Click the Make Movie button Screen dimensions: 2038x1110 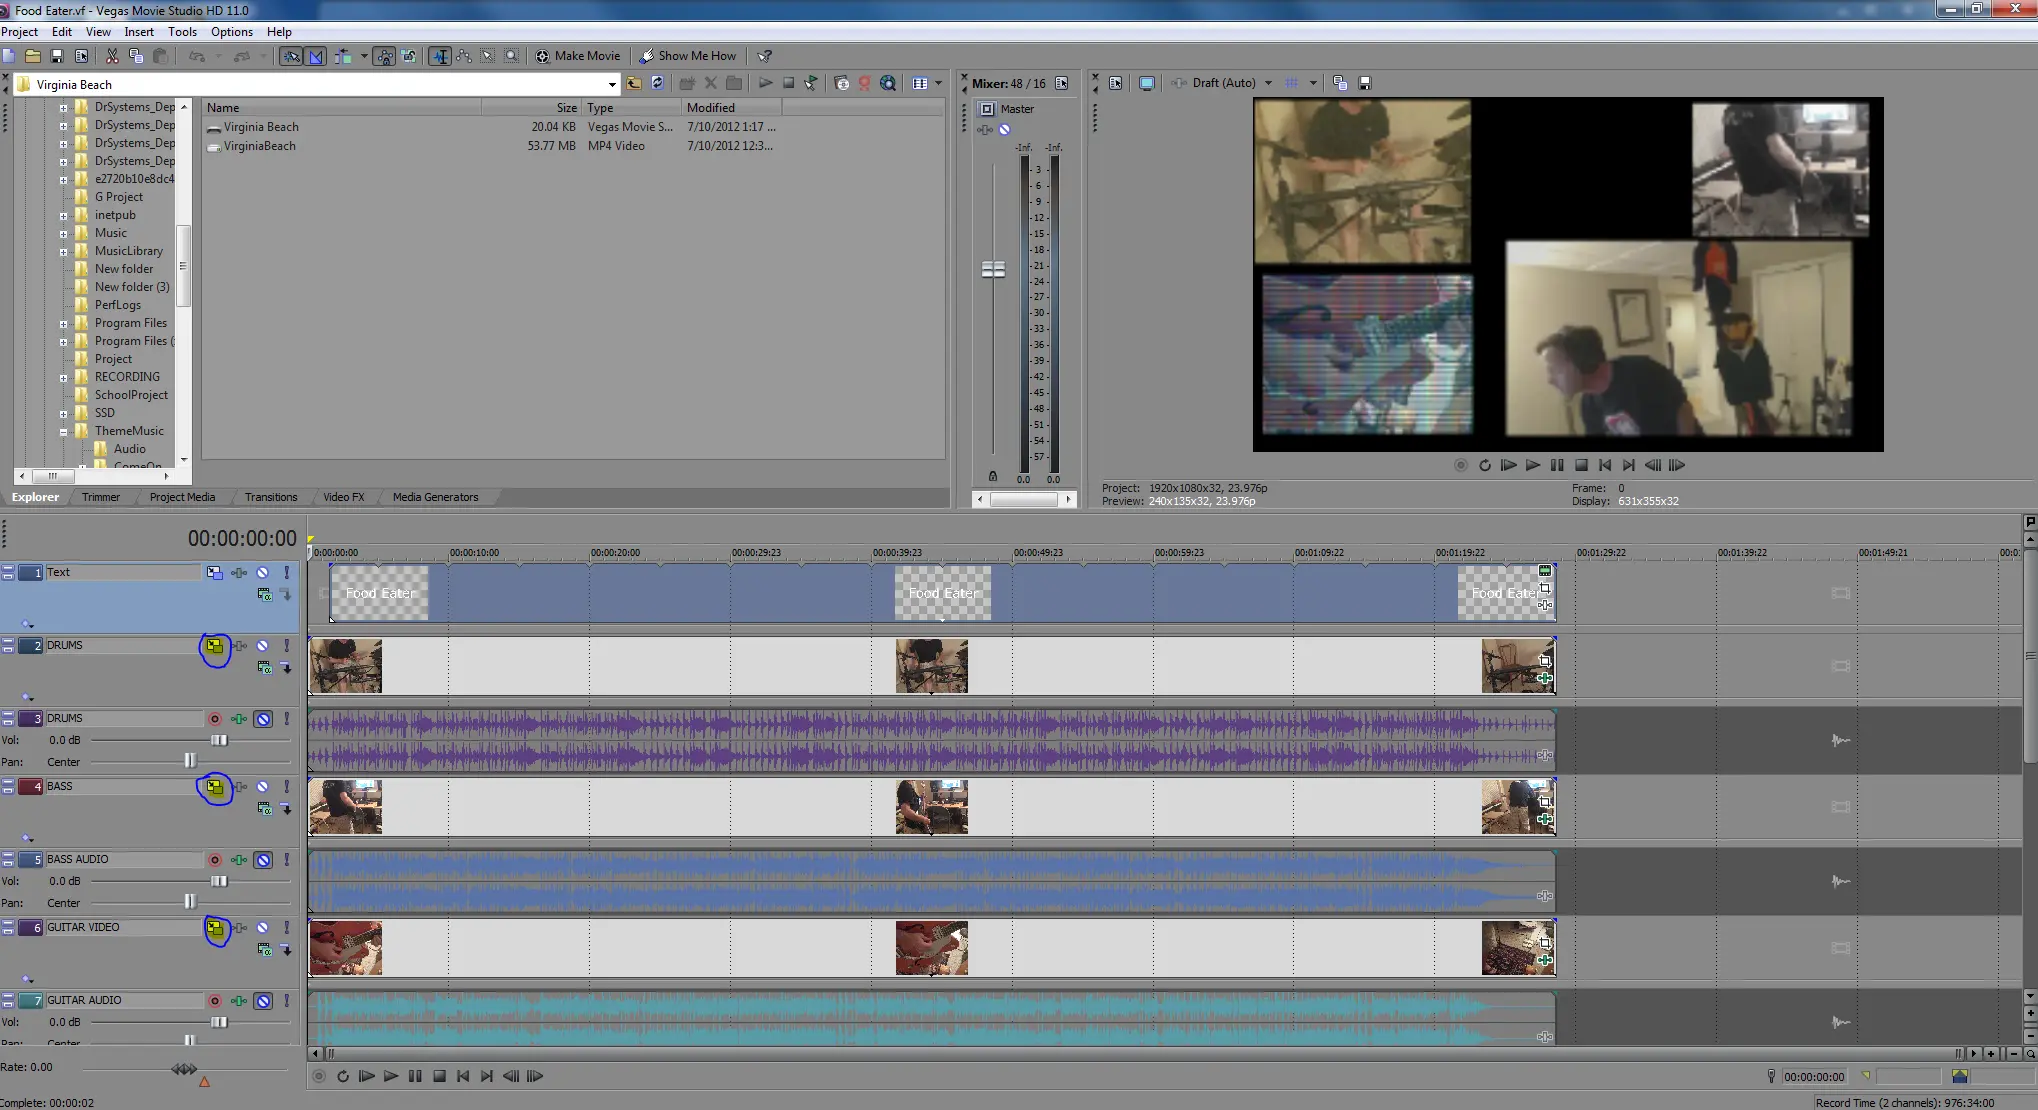pyautogui.click(x=578, y=56)
